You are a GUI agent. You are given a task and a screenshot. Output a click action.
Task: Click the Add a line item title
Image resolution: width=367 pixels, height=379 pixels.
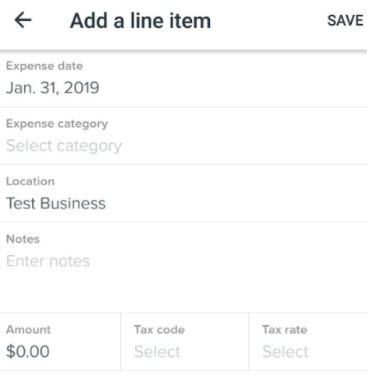pos(140,21)
